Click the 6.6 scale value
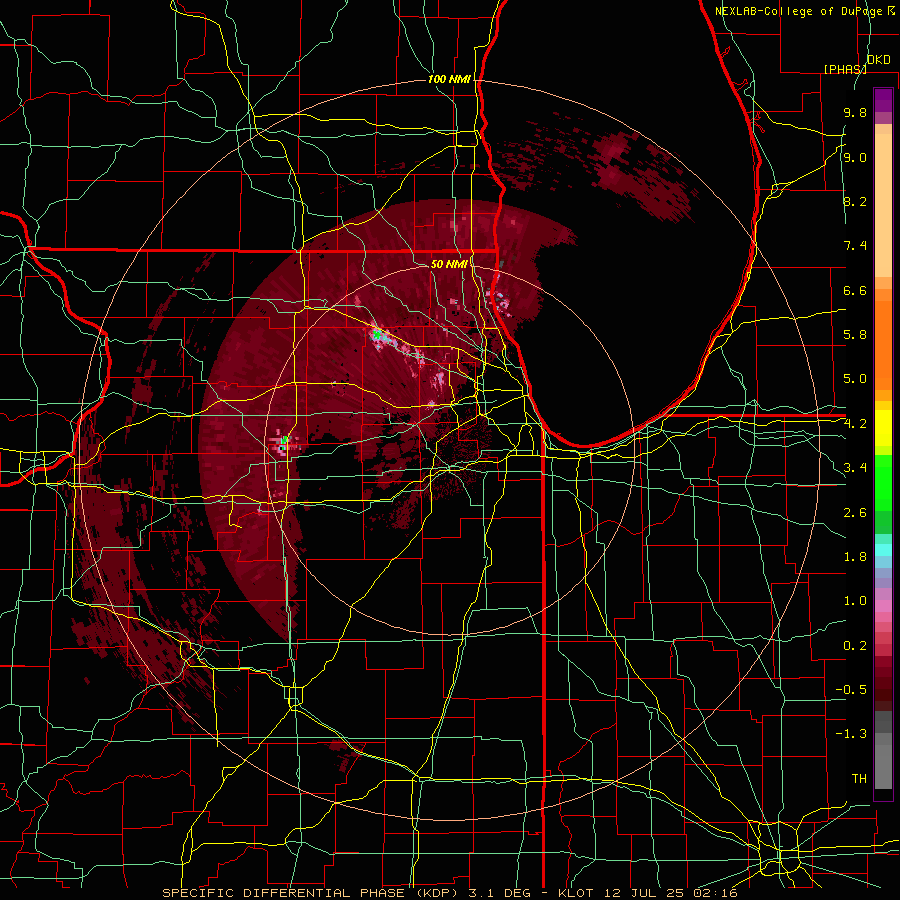The width and height of the screenshot is (900, 900). pos(855,290)
